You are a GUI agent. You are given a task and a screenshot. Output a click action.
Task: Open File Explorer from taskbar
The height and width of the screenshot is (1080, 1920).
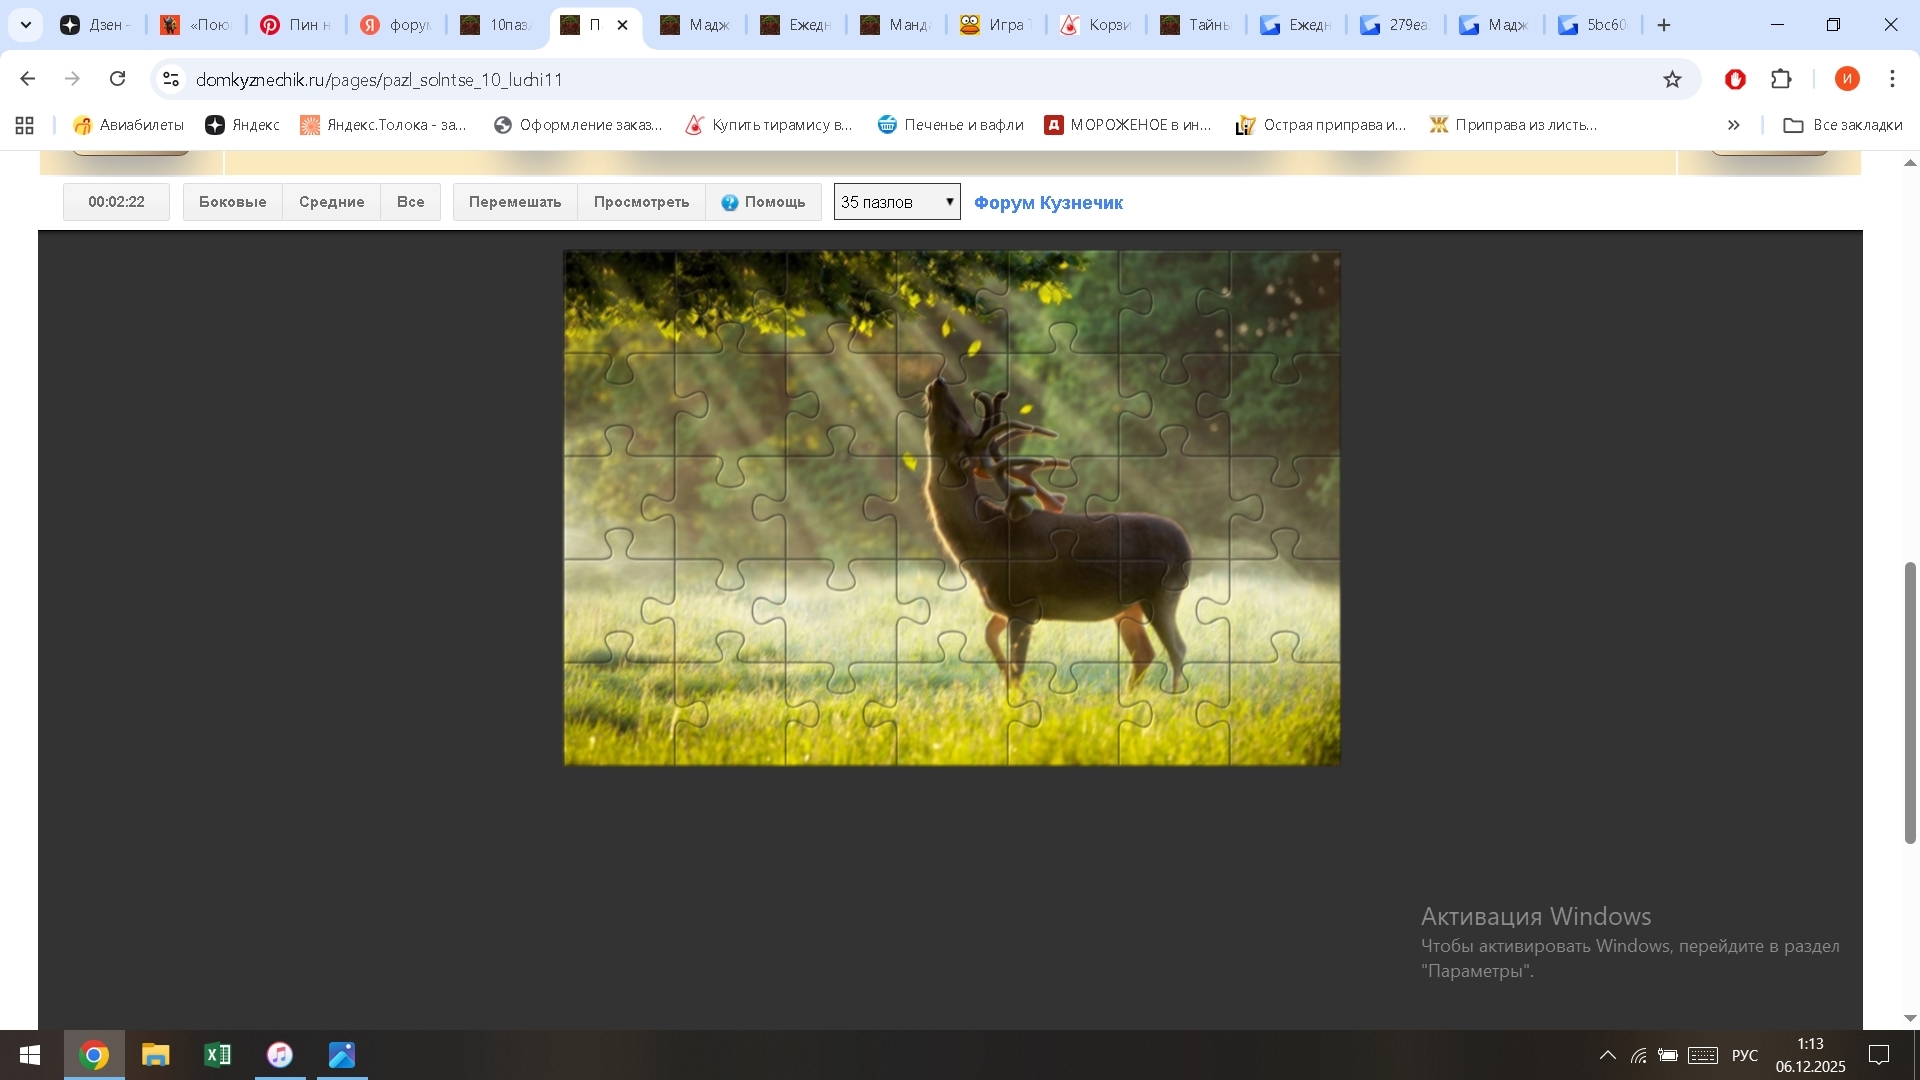coord(155,1055)
